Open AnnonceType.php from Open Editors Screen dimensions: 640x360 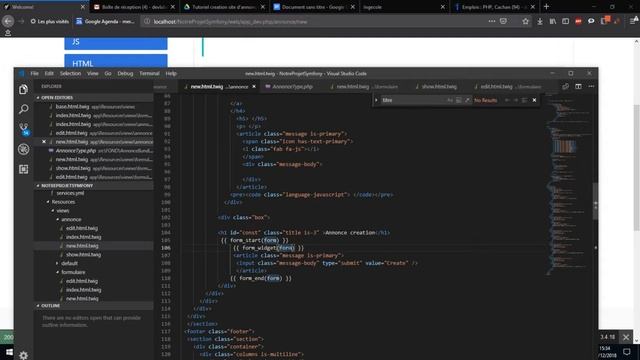pyautogui.click(x=93, y=151)
